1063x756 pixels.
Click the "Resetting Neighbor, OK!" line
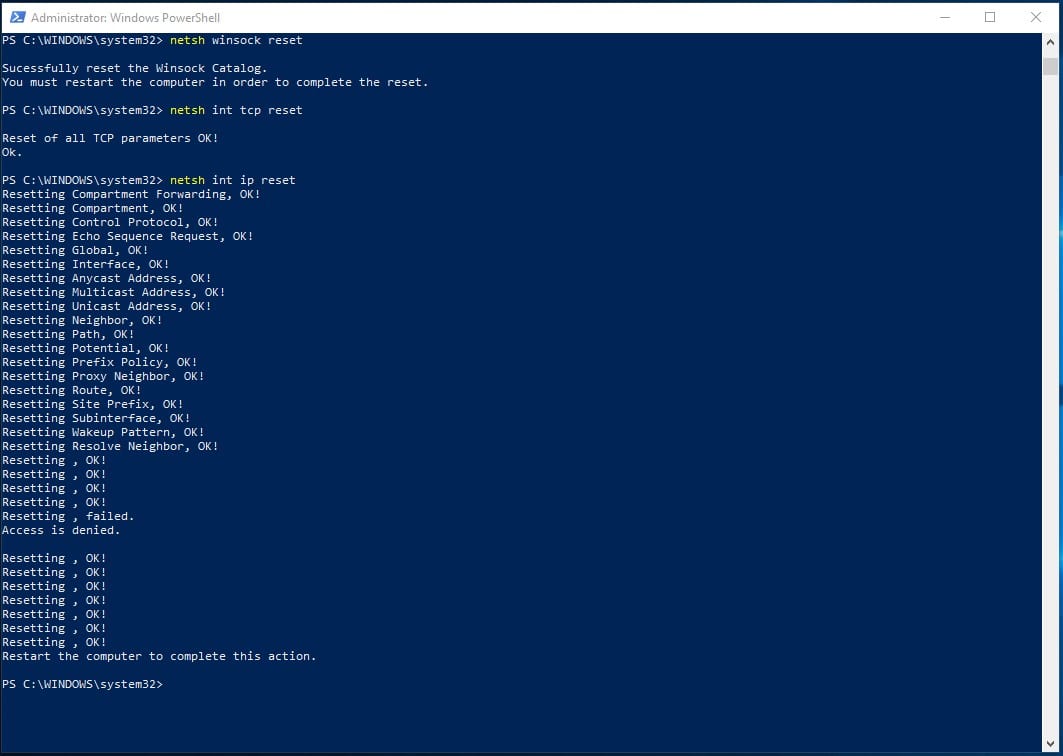click(x=82, y=321)
